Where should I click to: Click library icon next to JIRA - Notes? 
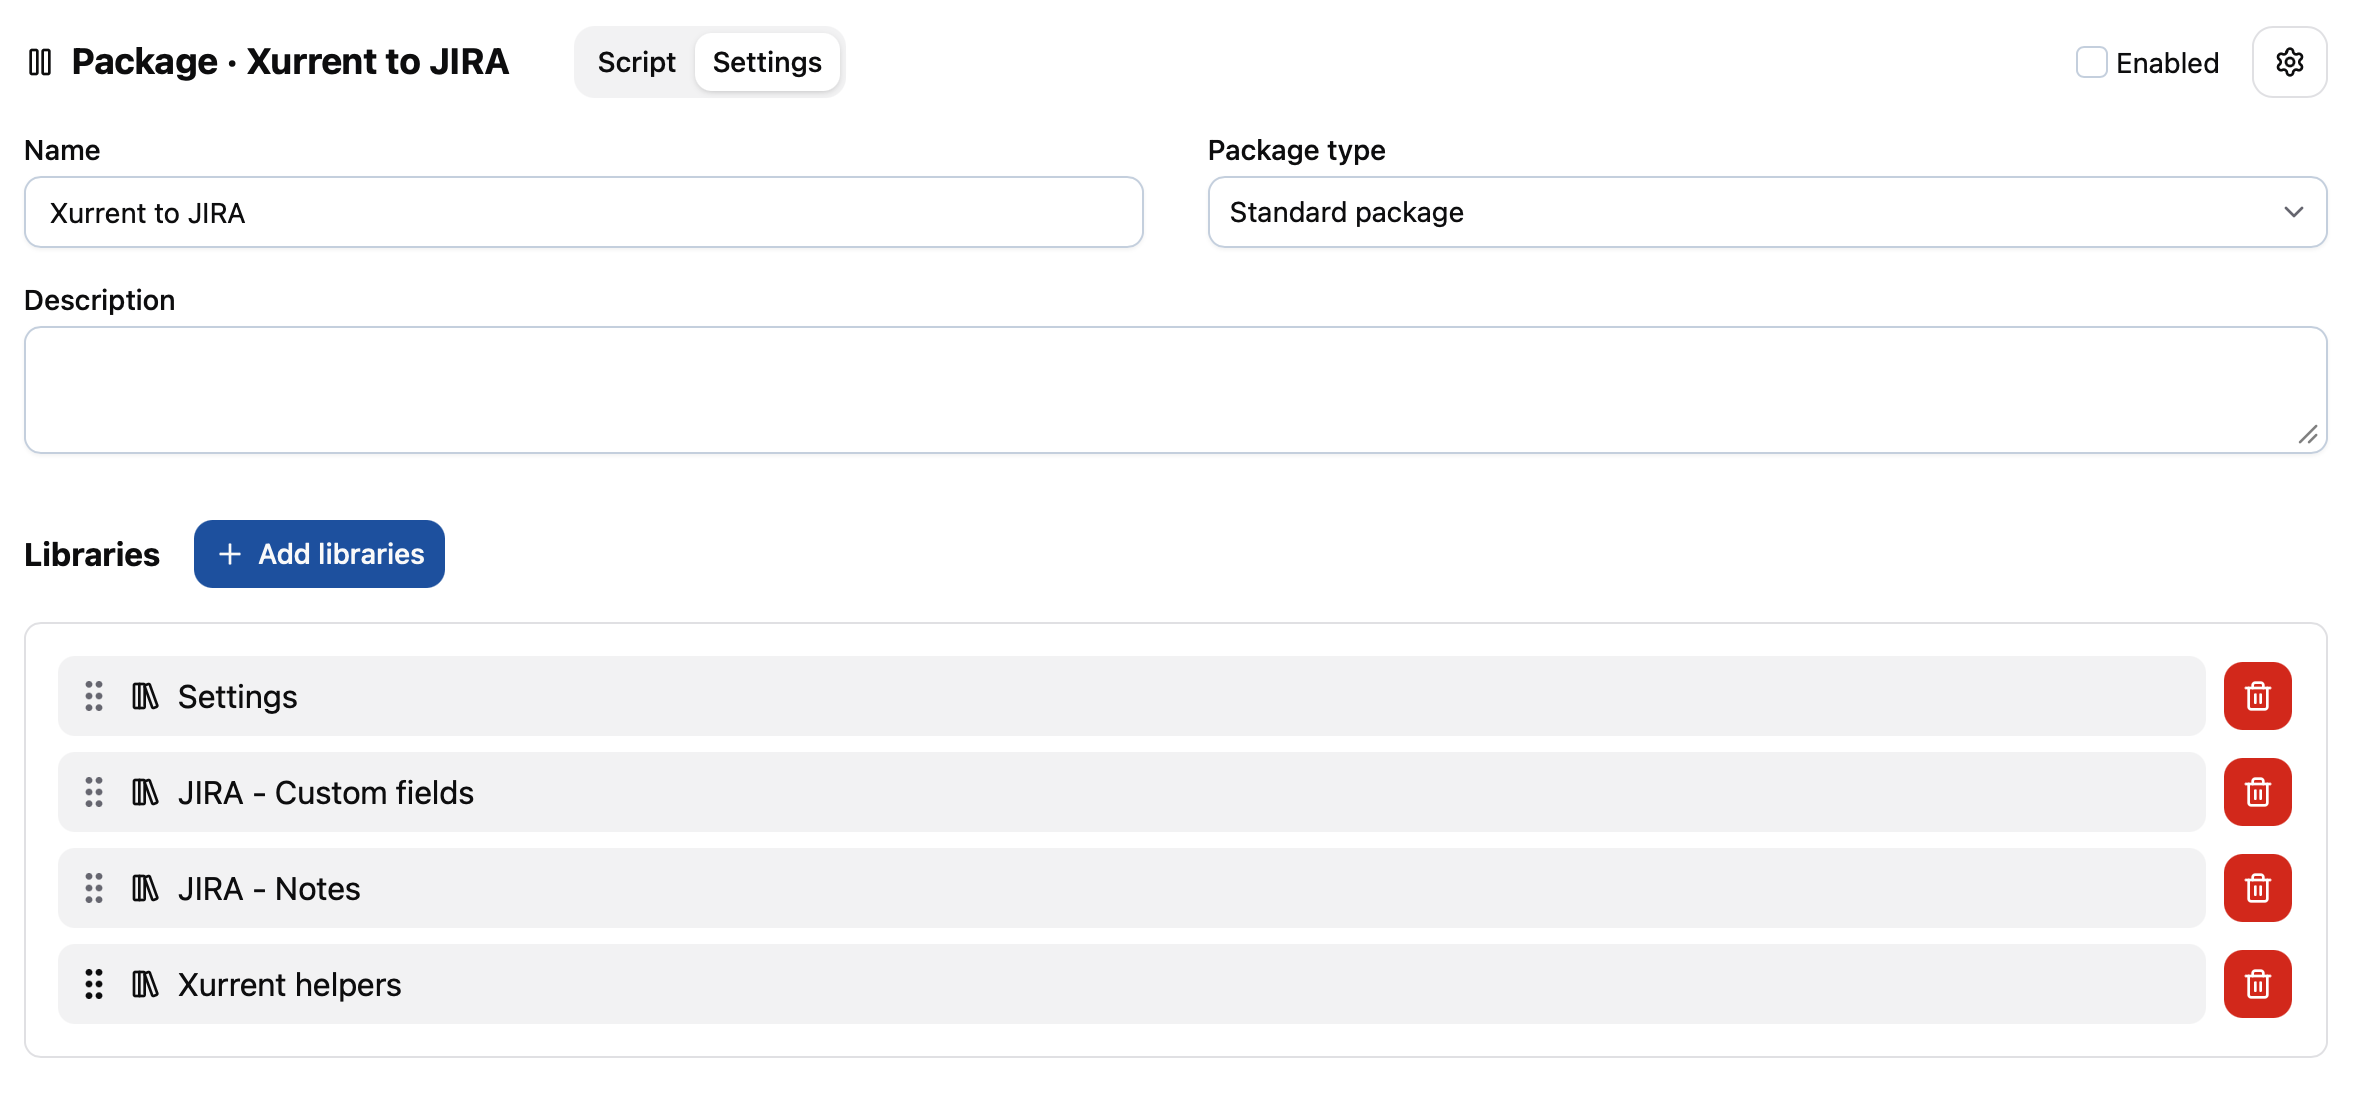tap(145, 888)
